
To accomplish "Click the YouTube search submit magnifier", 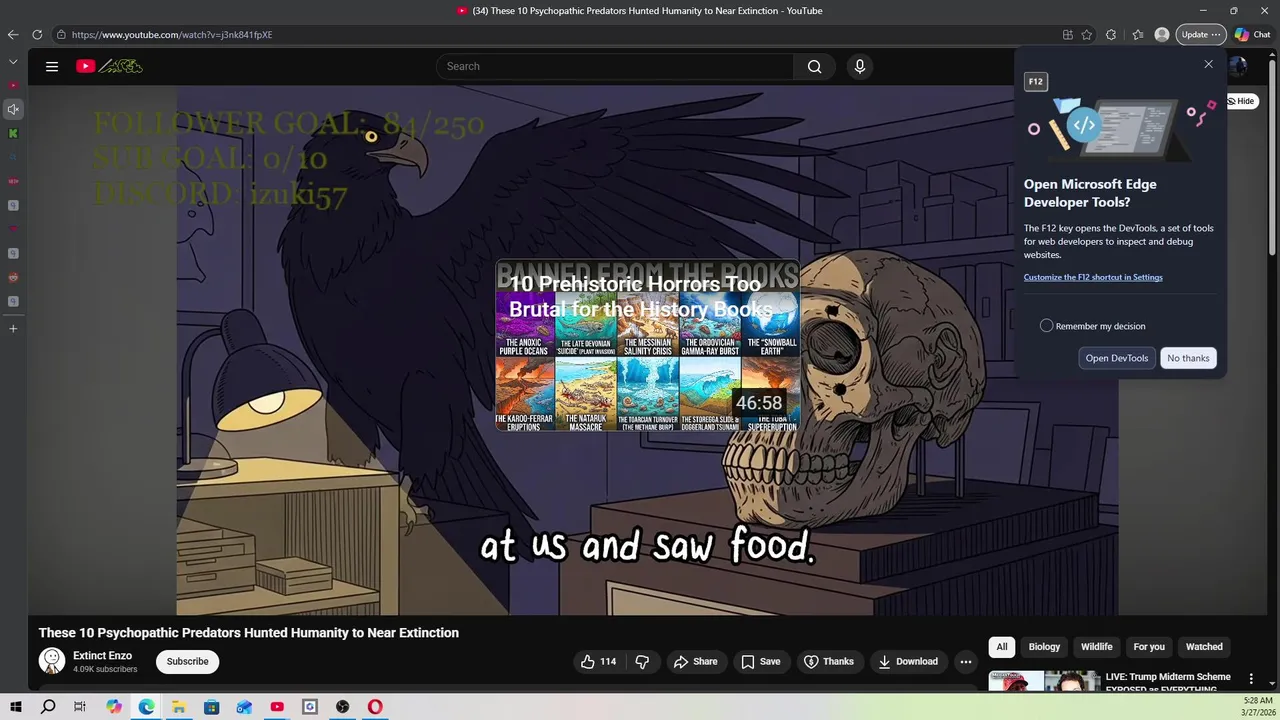I will [814, 66].
